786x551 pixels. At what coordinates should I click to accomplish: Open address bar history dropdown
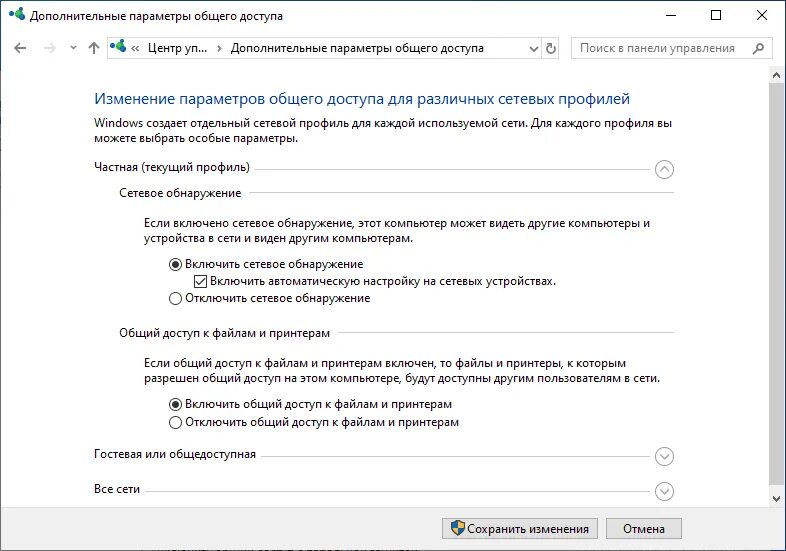coord(534,49)
